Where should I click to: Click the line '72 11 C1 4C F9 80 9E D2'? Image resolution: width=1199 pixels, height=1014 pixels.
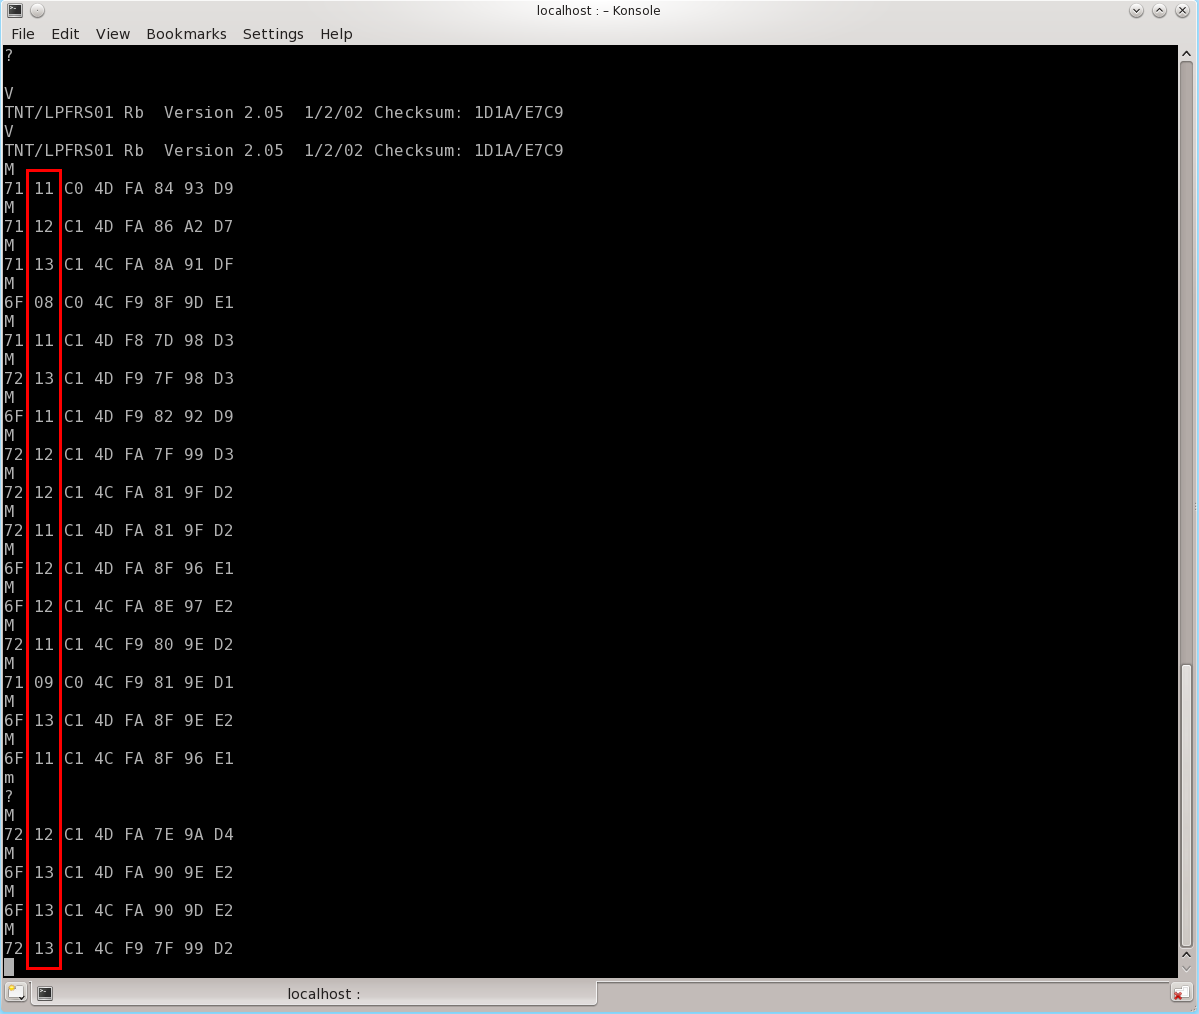click(119, 644)
